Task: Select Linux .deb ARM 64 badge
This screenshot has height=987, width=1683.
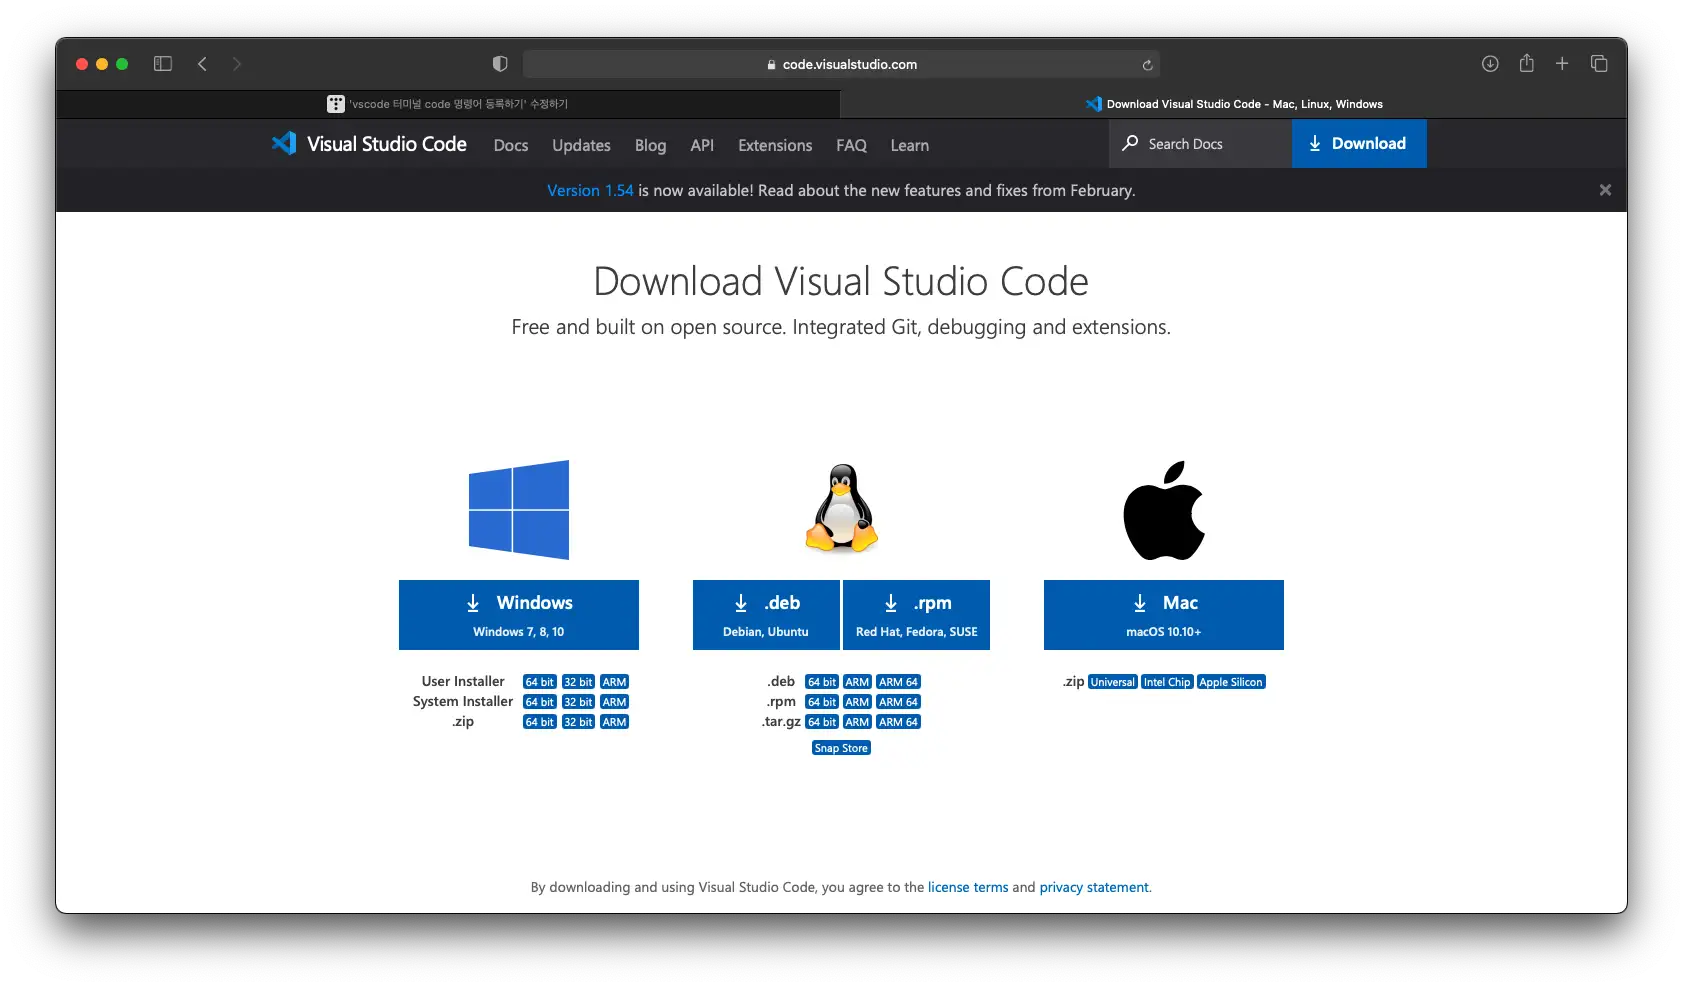Action: click(x=898, y=682)
